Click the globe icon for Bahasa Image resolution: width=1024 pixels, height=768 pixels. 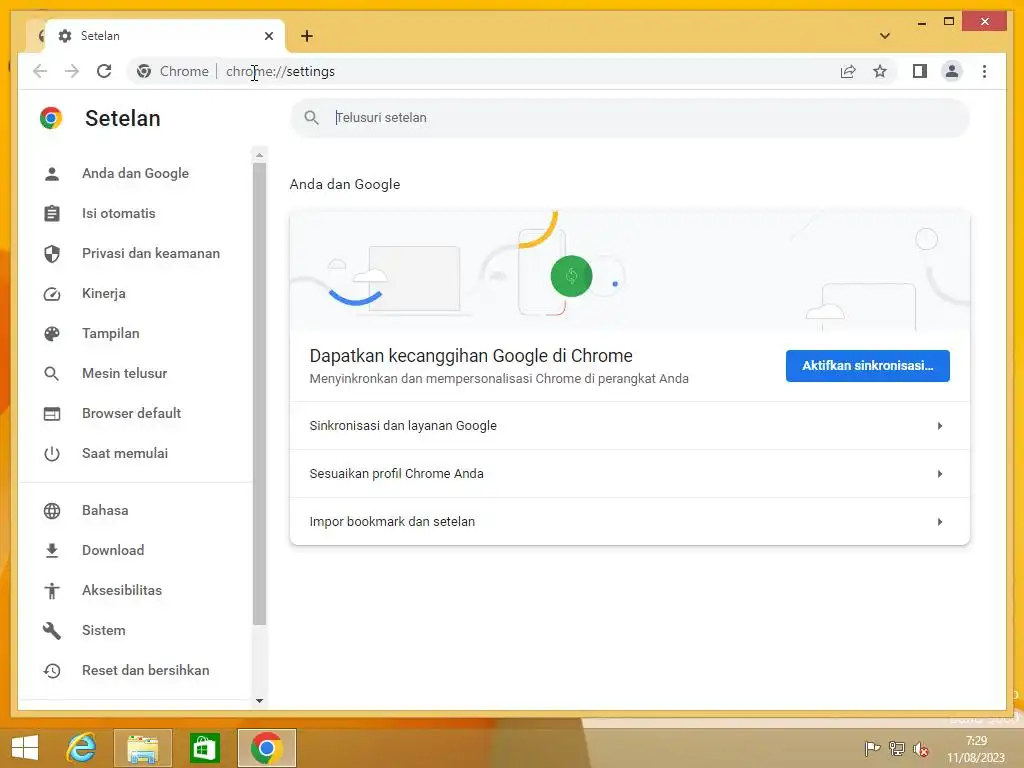point(52,511)
